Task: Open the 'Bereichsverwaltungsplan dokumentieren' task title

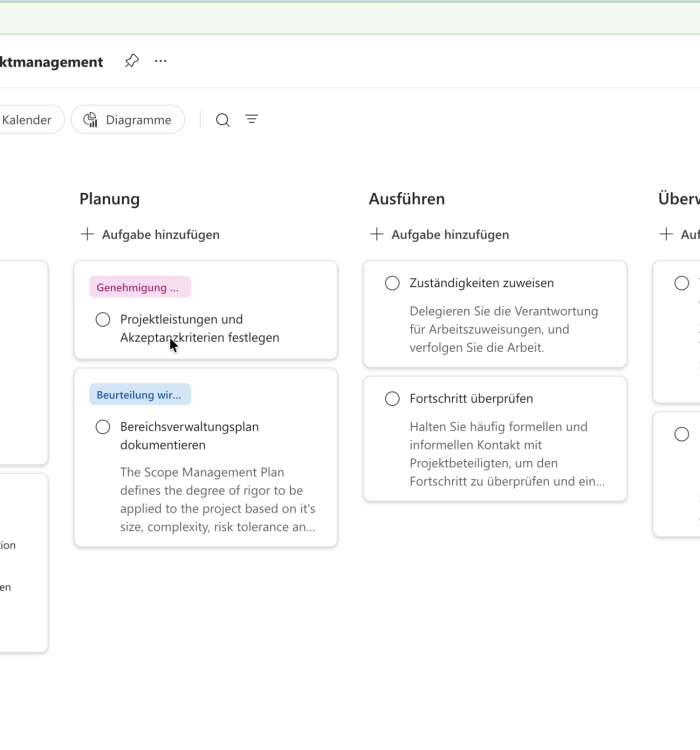Action: (x=189, y=436)
